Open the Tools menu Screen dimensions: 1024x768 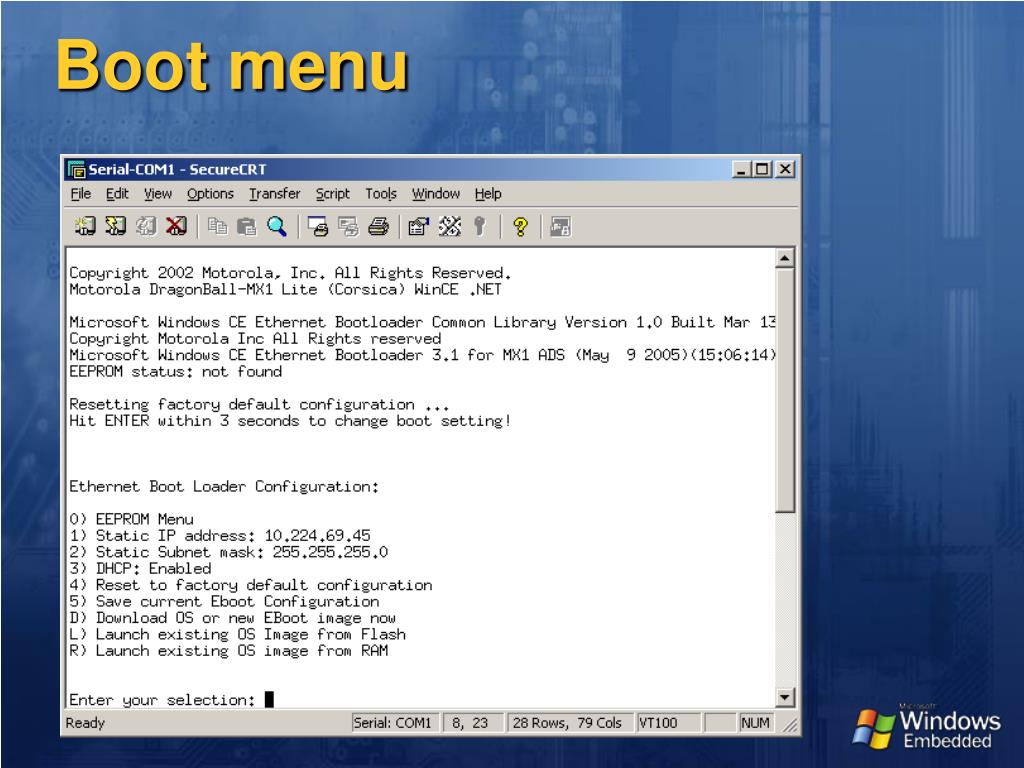pos(381,194)
